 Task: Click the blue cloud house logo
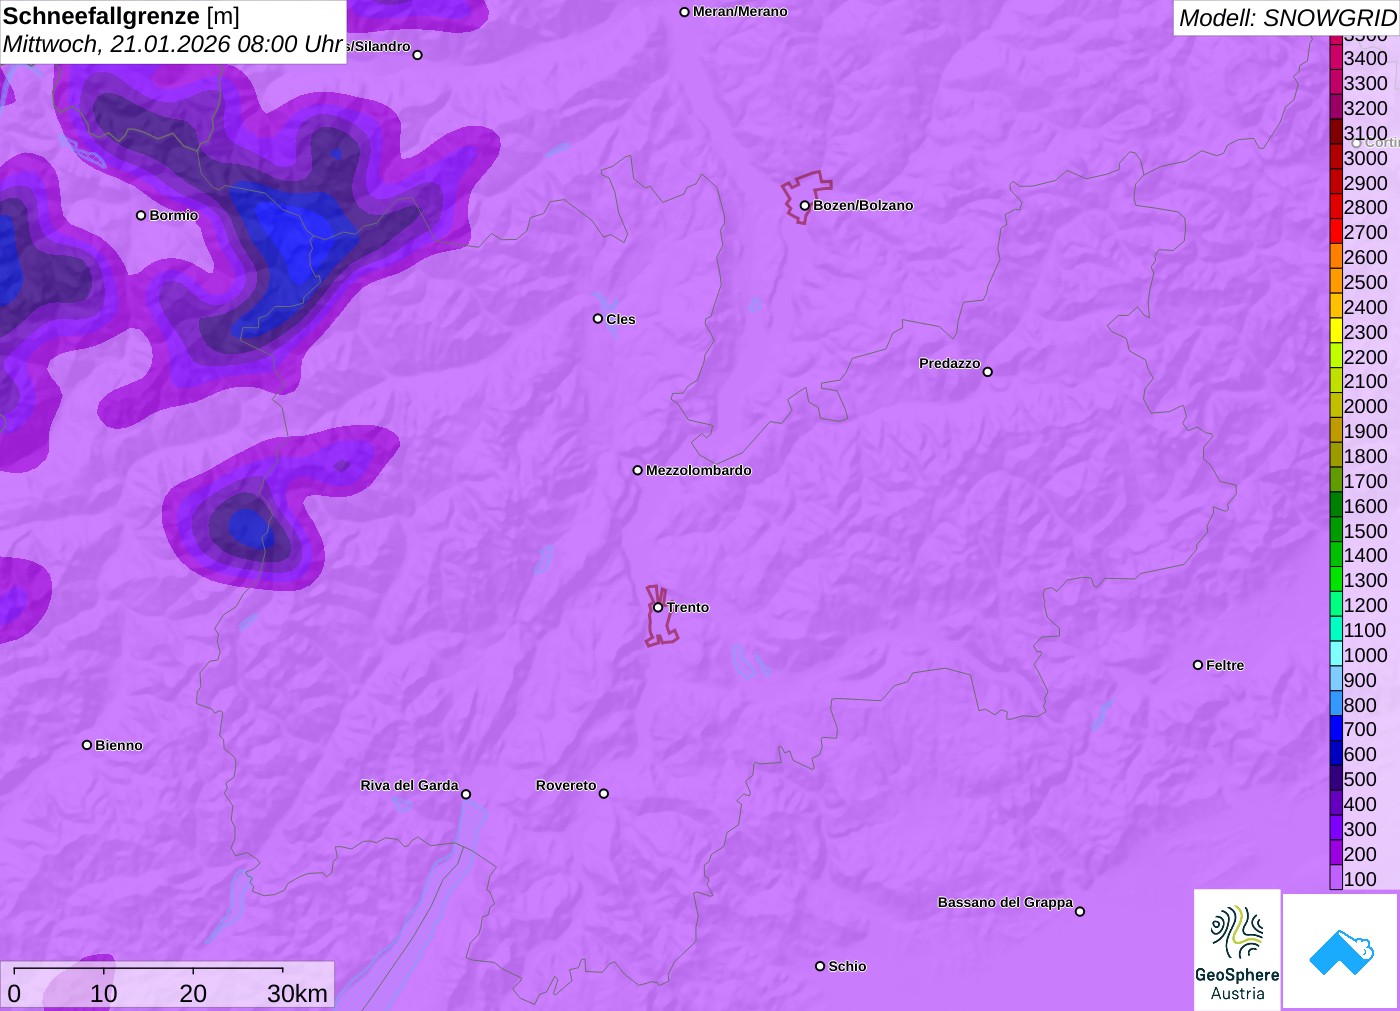click(1341, 951)
